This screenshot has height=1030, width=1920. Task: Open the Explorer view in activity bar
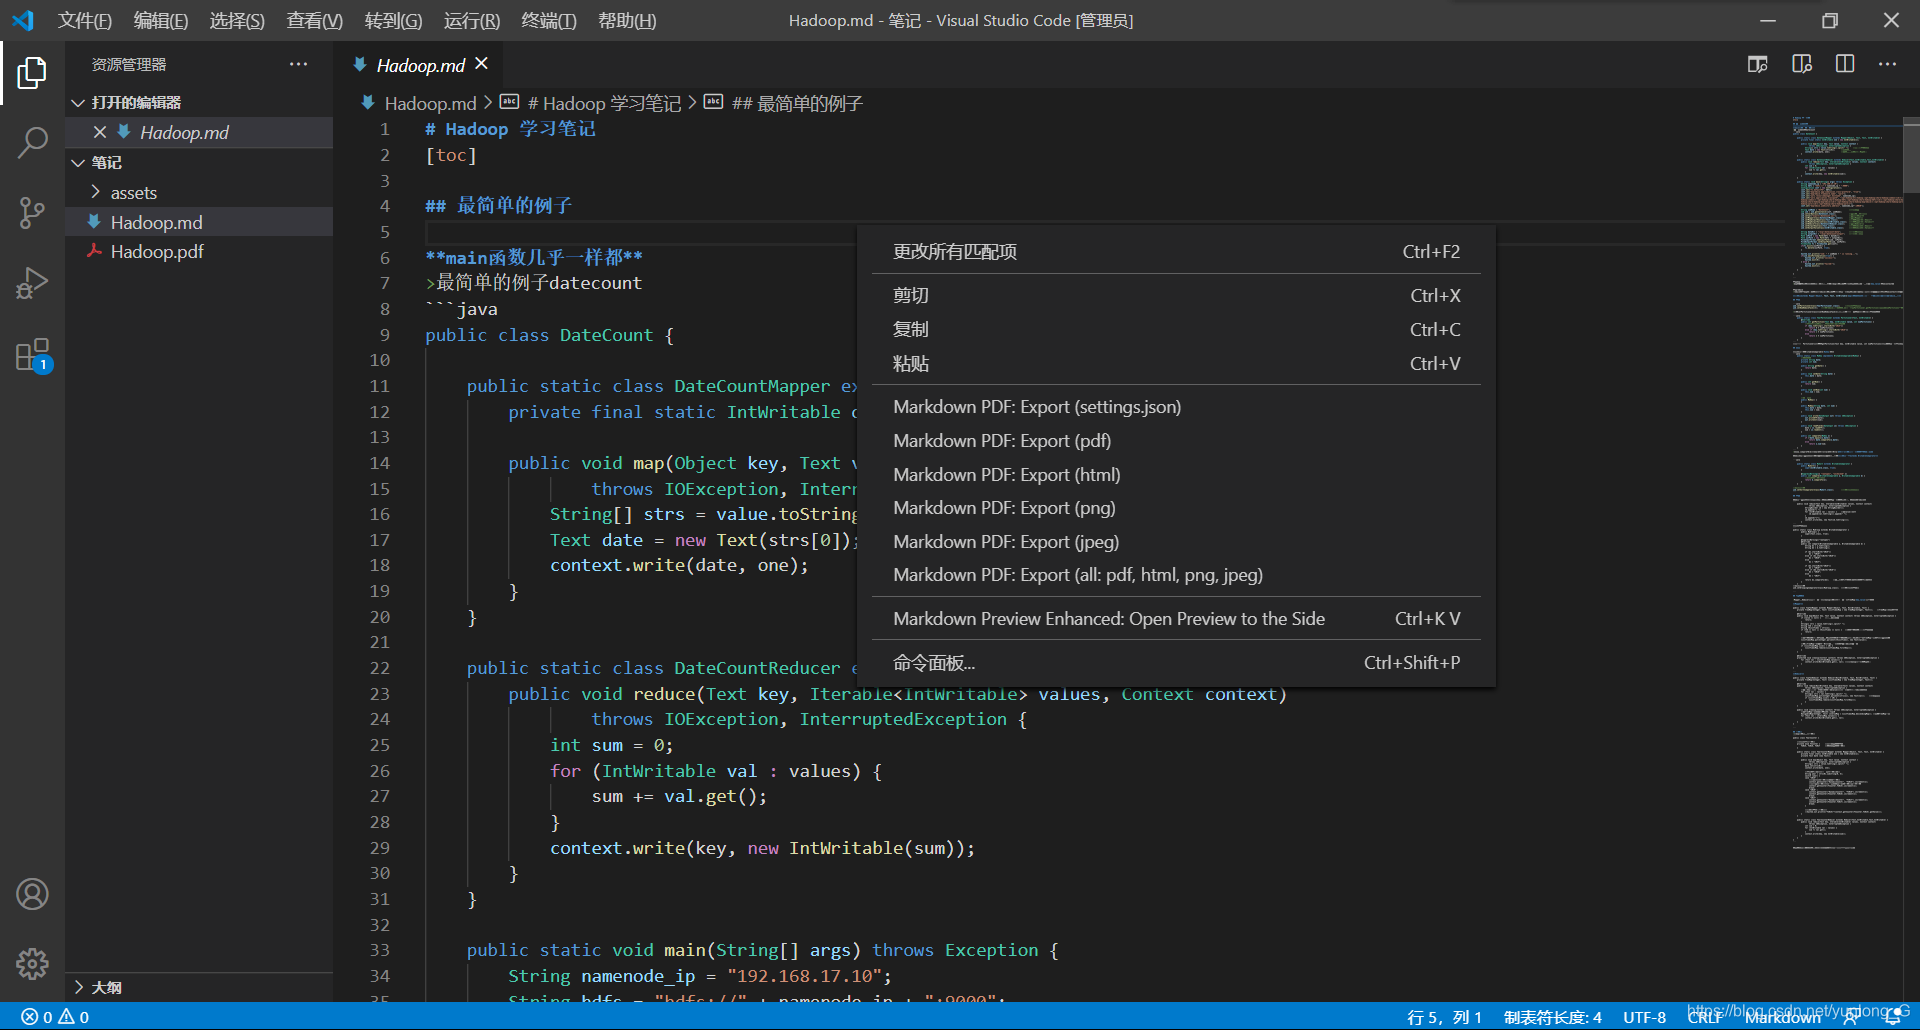pyautogui.click(x=32, y=72)
